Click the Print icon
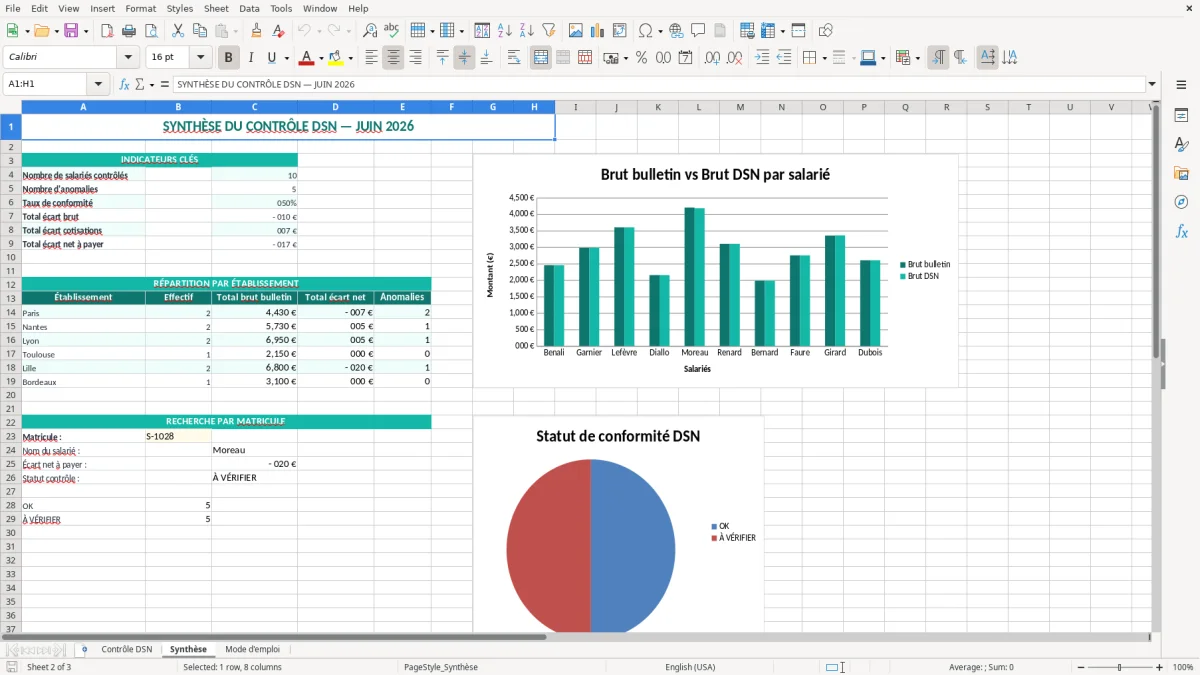Viewport: 1200px width, 675px height. pos(128,31)
